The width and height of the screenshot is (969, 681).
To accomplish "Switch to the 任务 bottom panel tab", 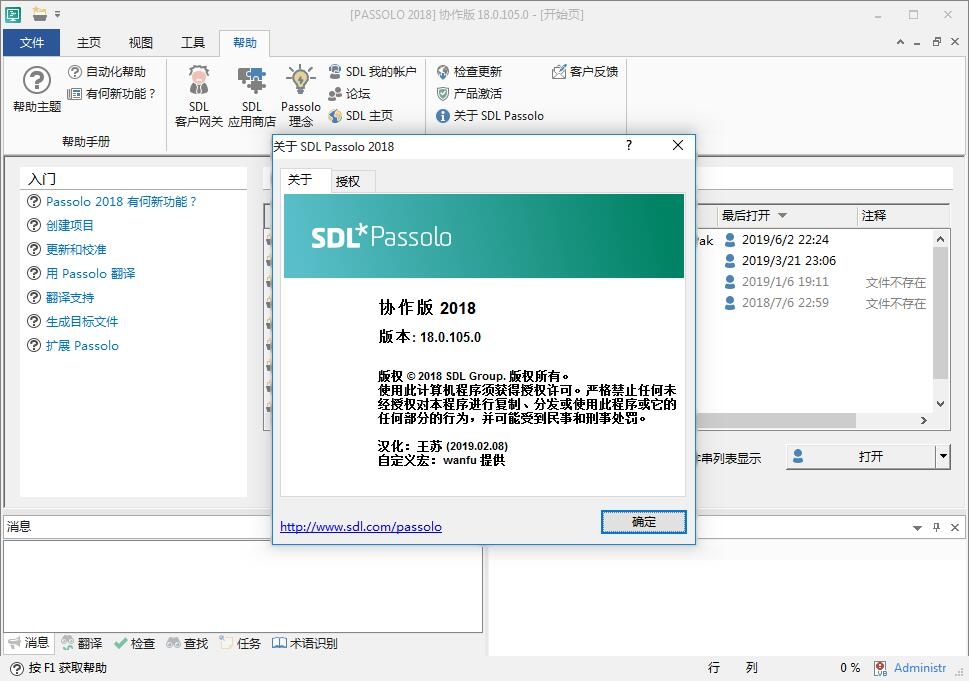I will [240, 643].
